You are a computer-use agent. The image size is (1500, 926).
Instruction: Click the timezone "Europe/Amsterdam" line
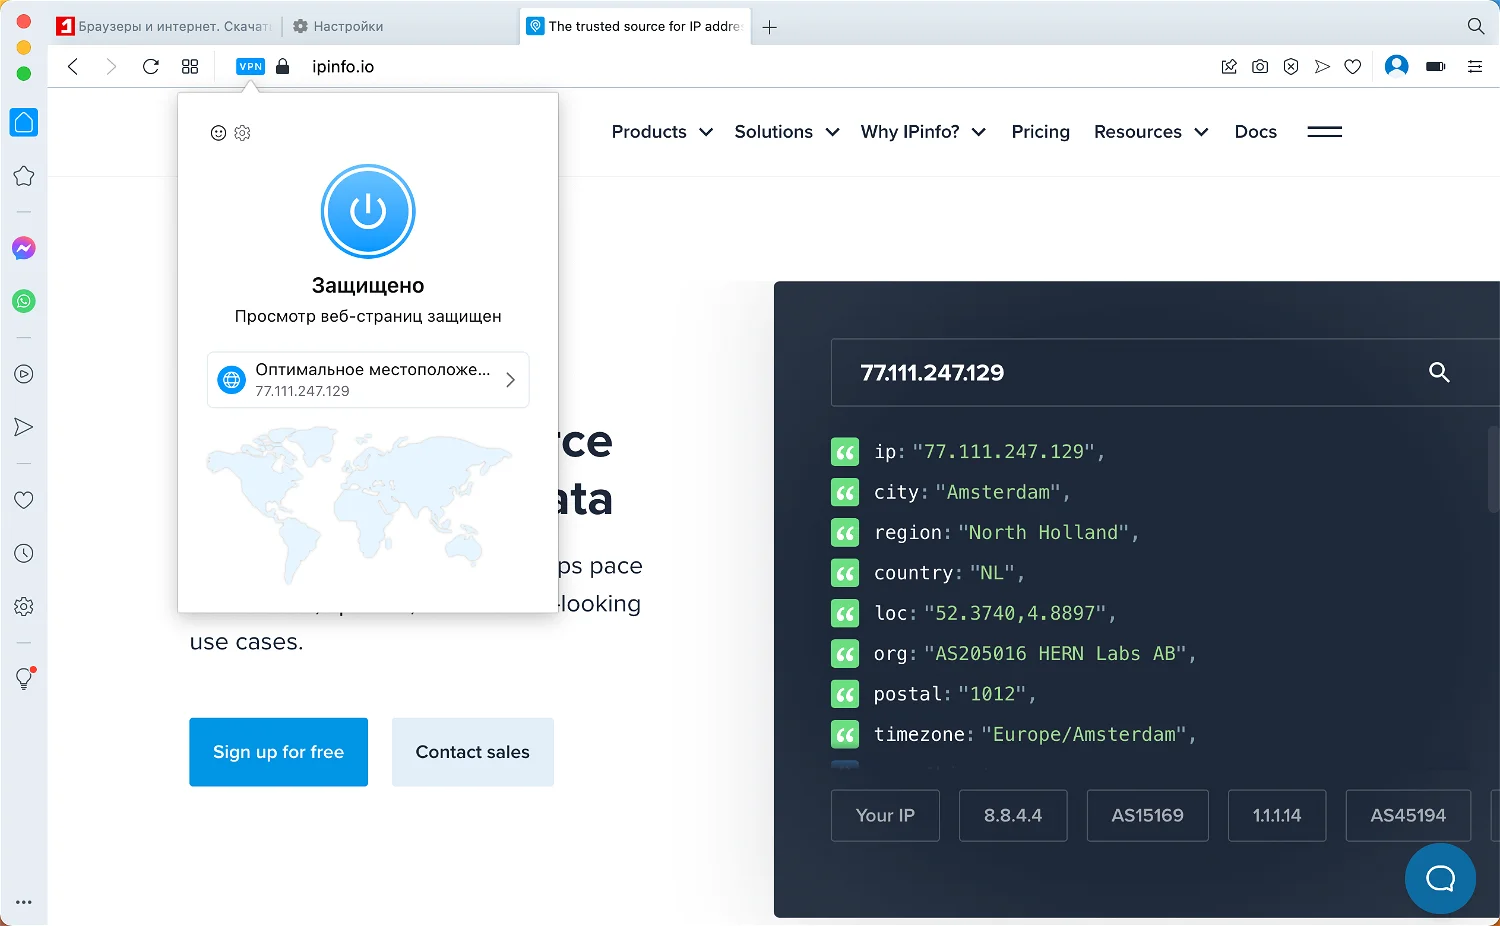[x=1035, y=734]
